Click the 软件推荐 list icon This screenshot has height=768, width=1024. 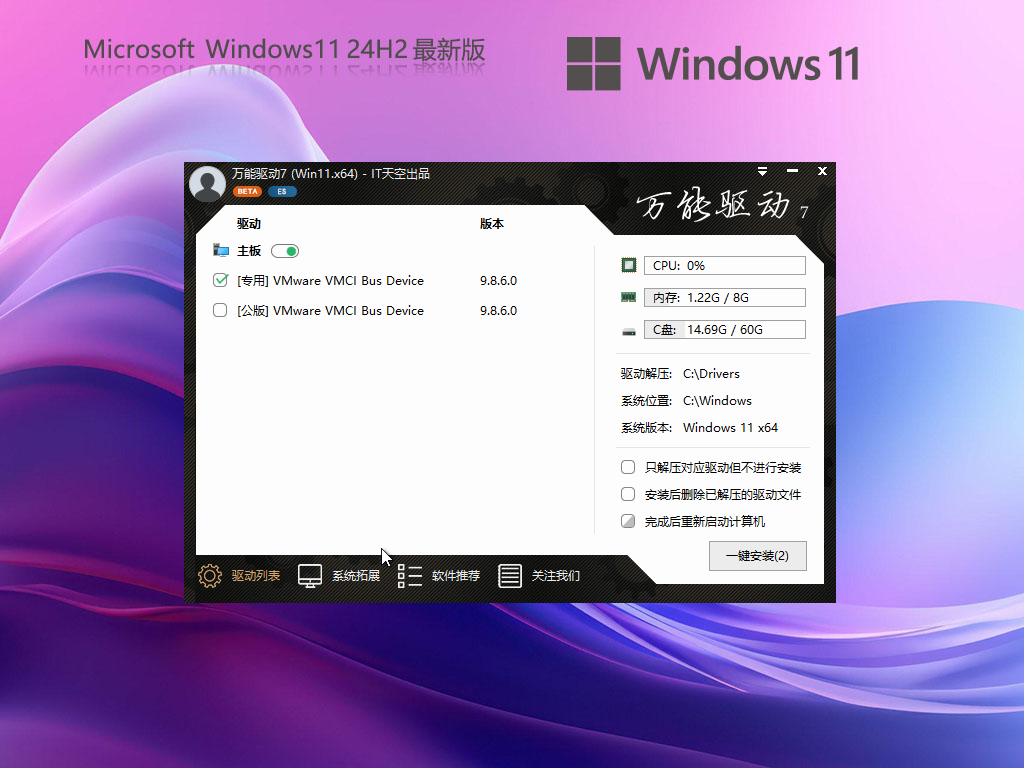409,575
